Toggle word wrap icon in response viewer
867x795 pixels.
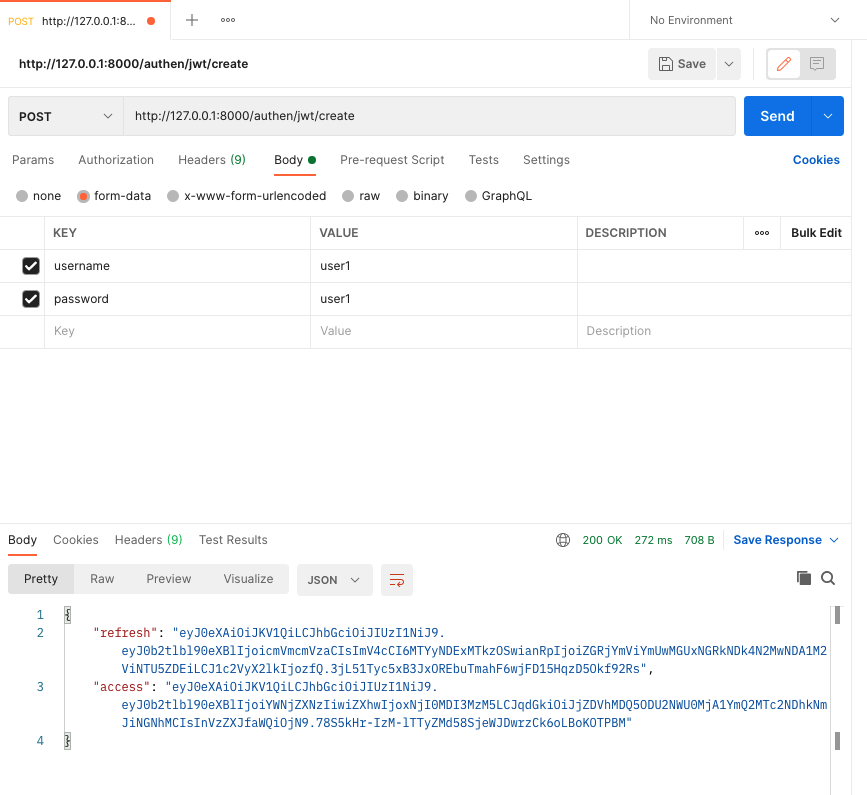pyautogui.click(x=397, y=580)
